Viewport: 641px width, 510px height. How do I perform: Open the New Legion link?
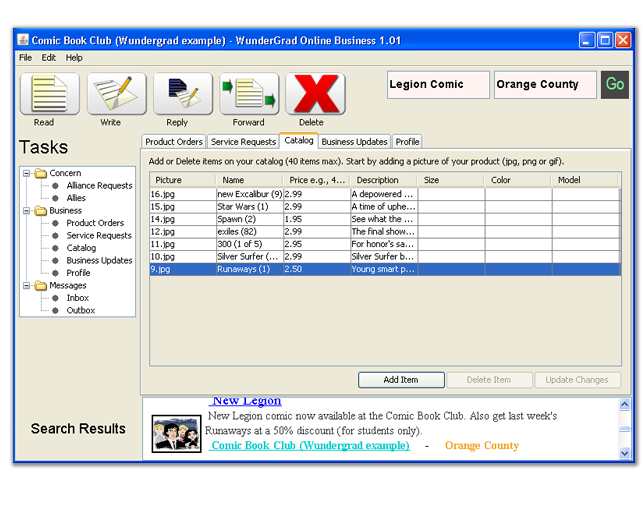(x=246, y=401)
